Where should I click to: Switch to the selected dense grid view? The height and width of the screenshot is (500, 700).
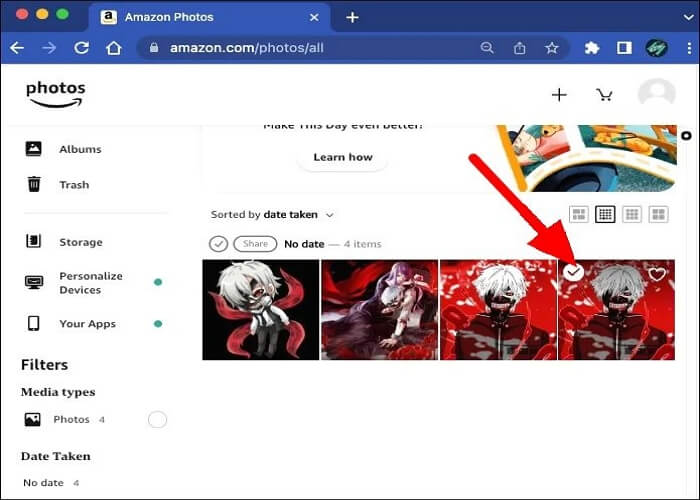pyautogui.click(x=605, y=214)
